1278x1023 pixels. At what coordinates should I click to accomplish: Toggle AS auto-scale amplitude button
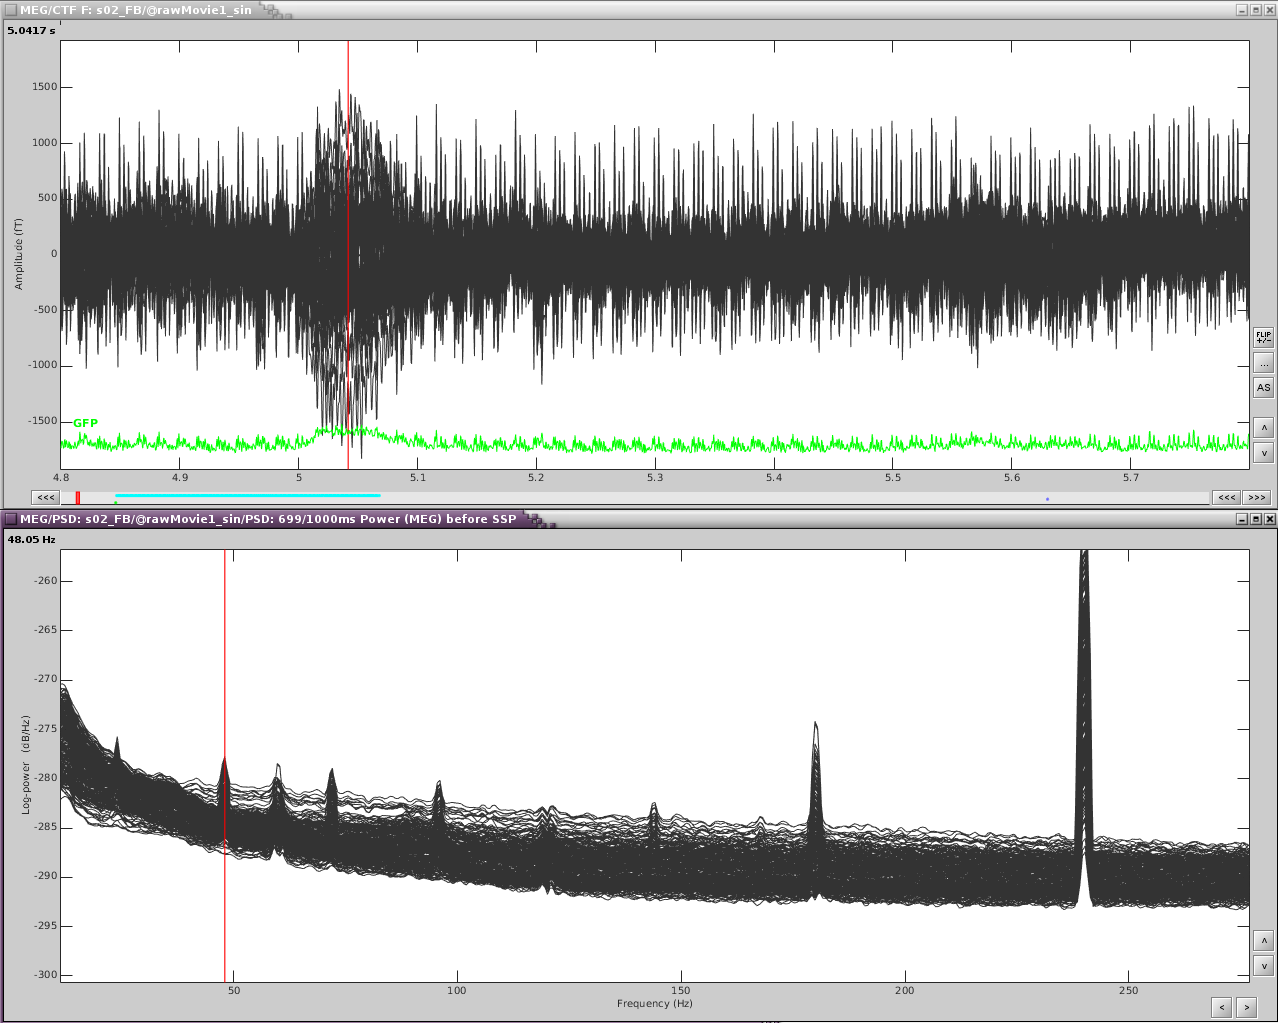[1263, 388]
